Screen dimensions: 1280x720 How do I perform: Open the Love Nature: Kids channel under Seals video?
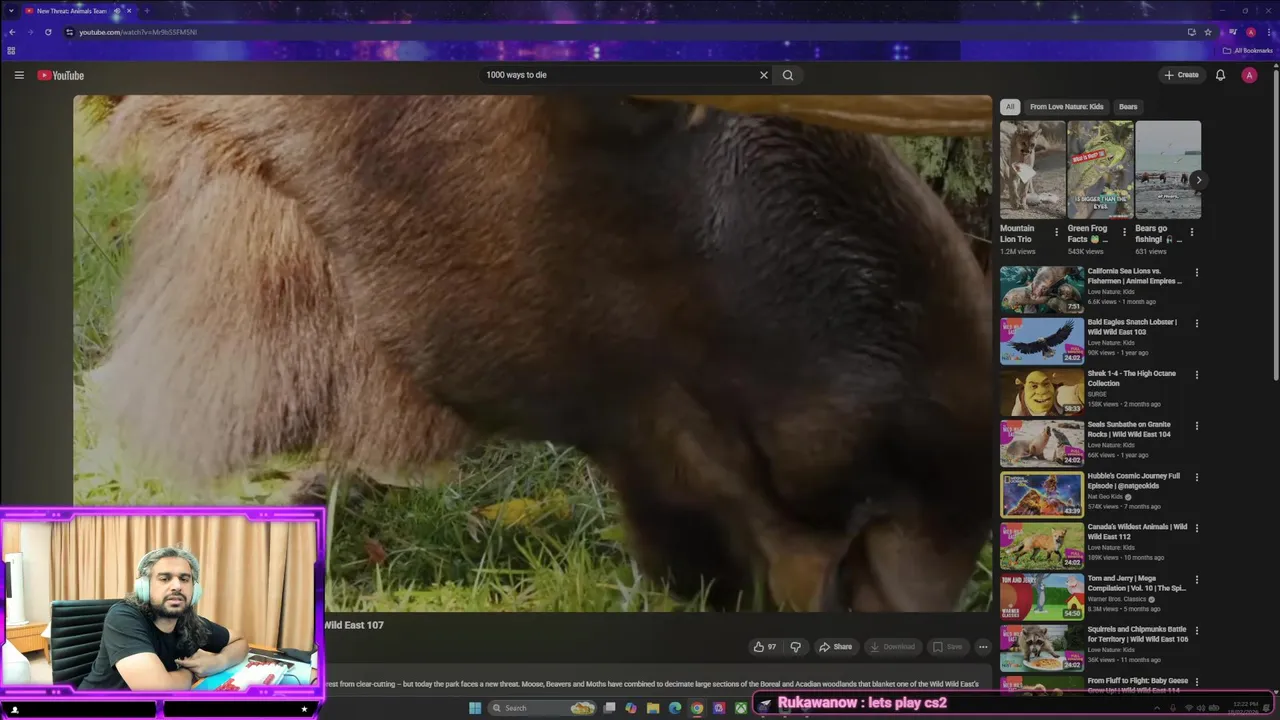click(1111, 445)
